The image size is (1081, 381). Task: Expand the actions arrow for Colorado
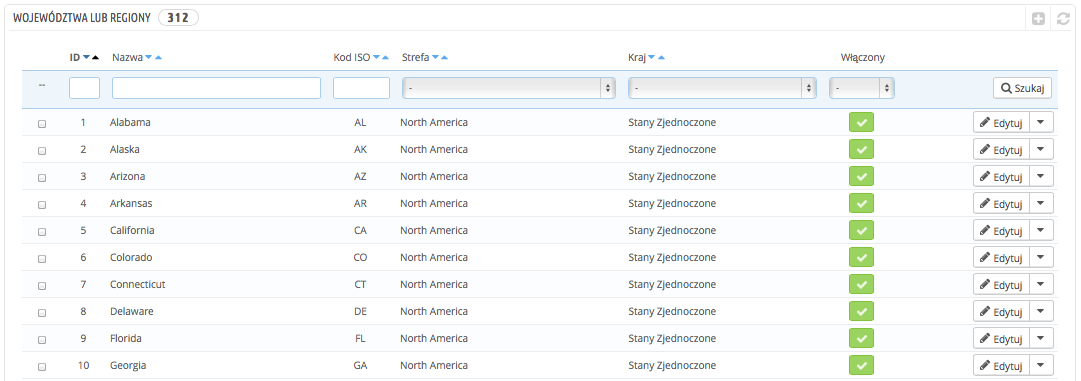(x=1041, y=257)
